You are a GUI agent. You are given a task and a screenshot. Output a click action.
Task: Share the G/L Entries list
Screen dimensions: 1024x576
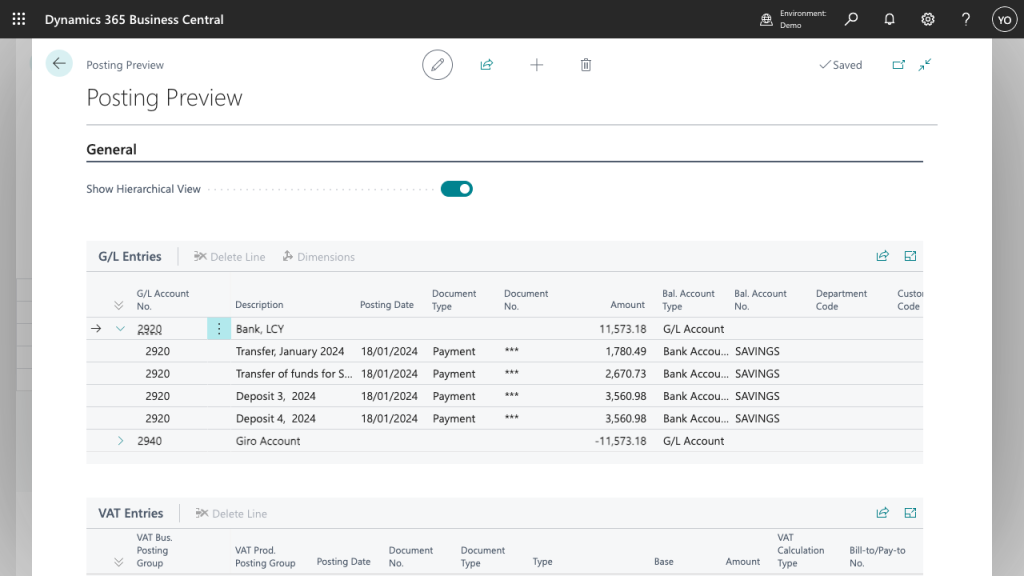click(x=882, y=256)
